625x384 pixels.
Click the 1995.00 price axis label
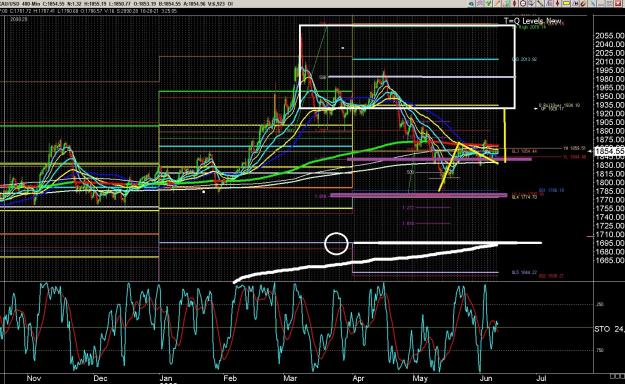click(x=610, y=70)
